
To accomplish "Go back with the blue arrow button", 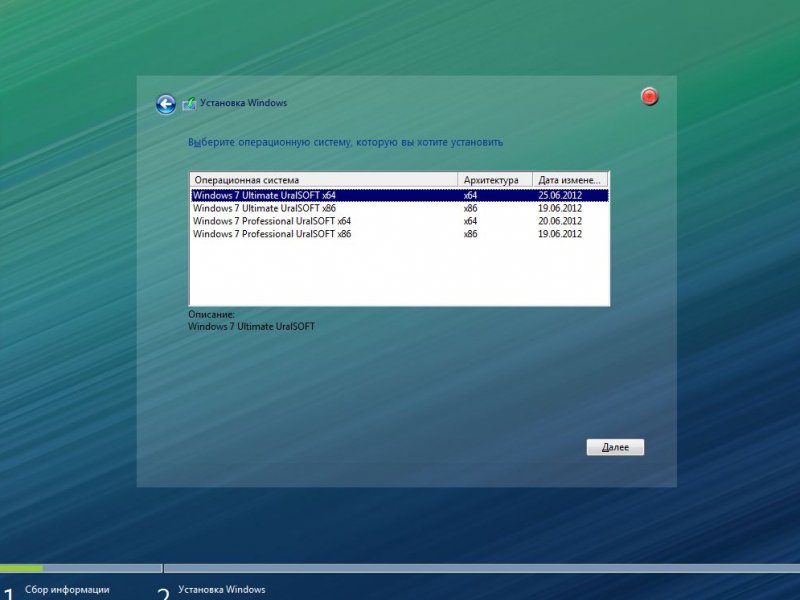I will point(166,104).
